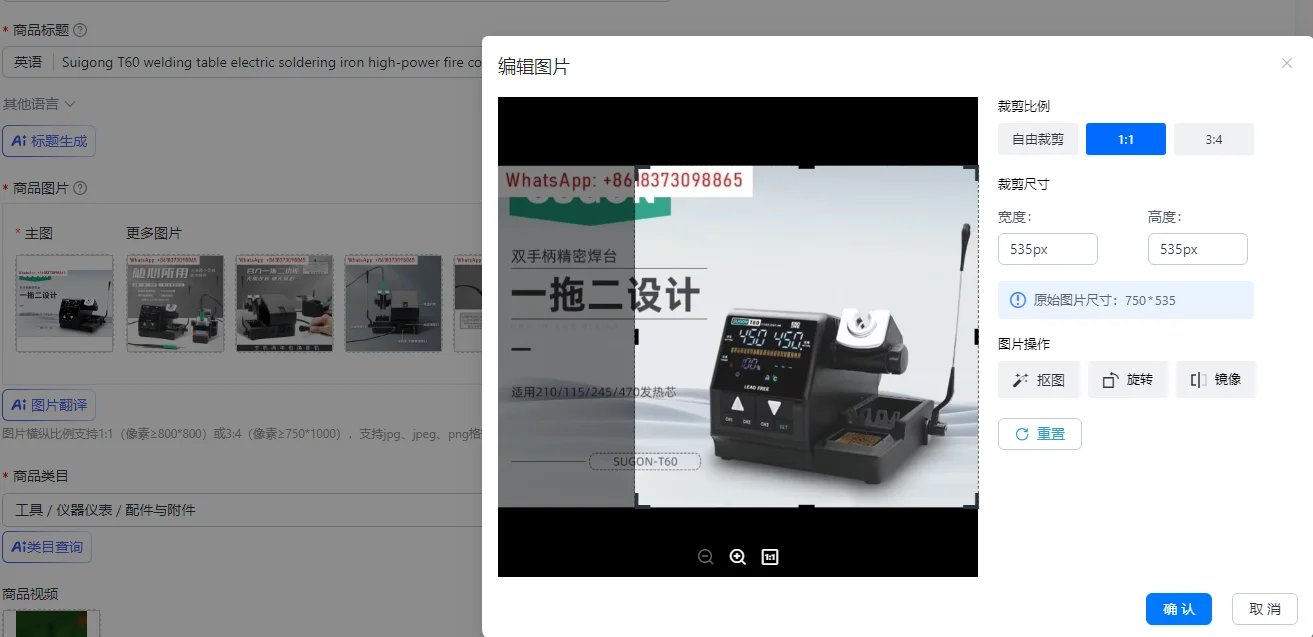Cancel with the 取消 button
This screenshot has height=637, width=1313.
tap(1265, 609)
